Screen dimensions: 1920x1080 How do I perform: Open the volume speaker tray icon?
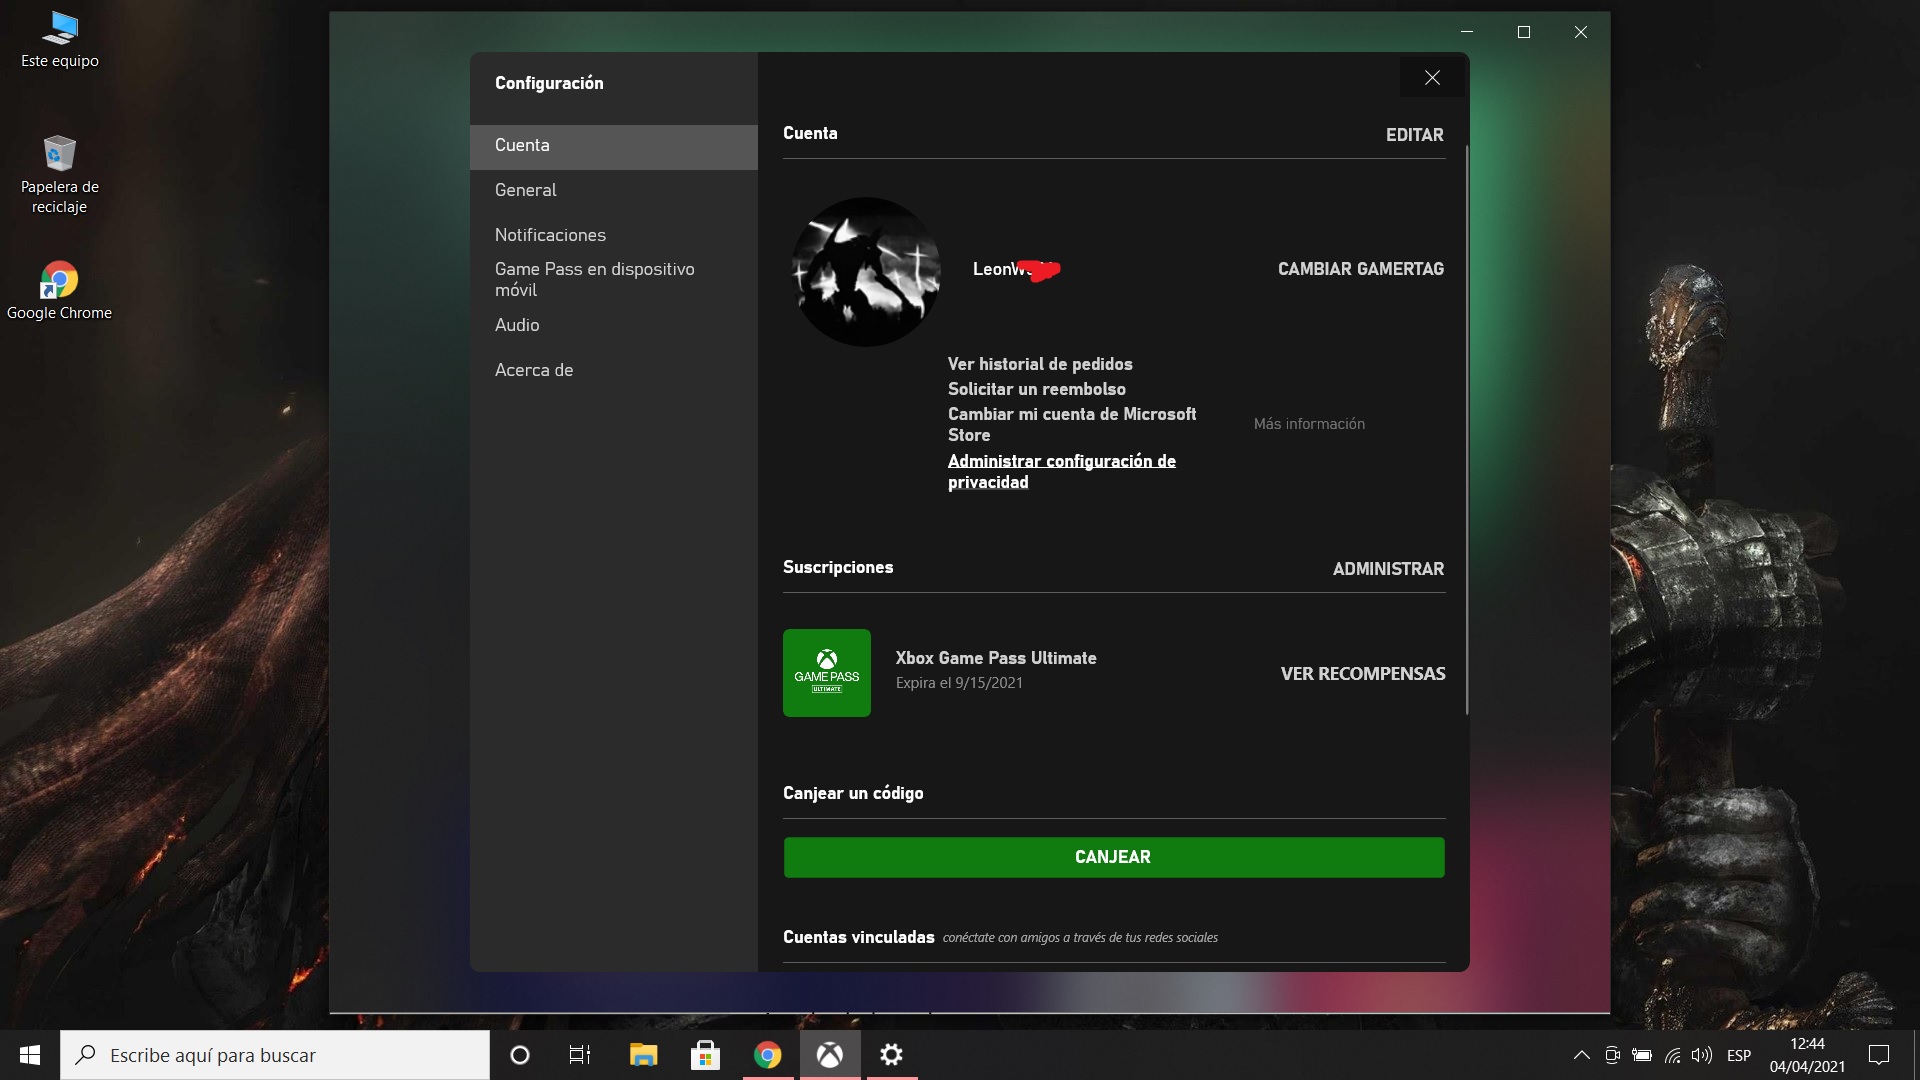tap(1702, 1055)
